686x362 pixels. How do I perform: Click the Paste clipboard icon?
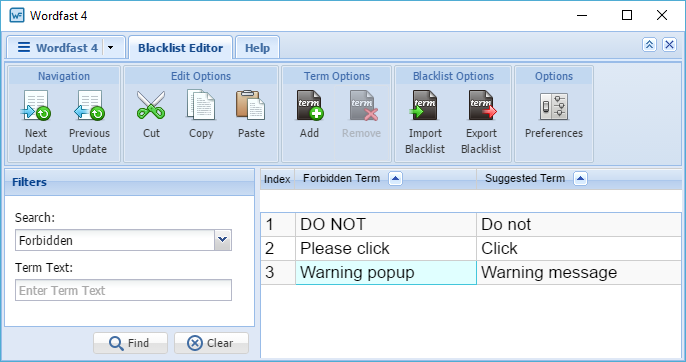pyautogui.click(x=251, y=105)
